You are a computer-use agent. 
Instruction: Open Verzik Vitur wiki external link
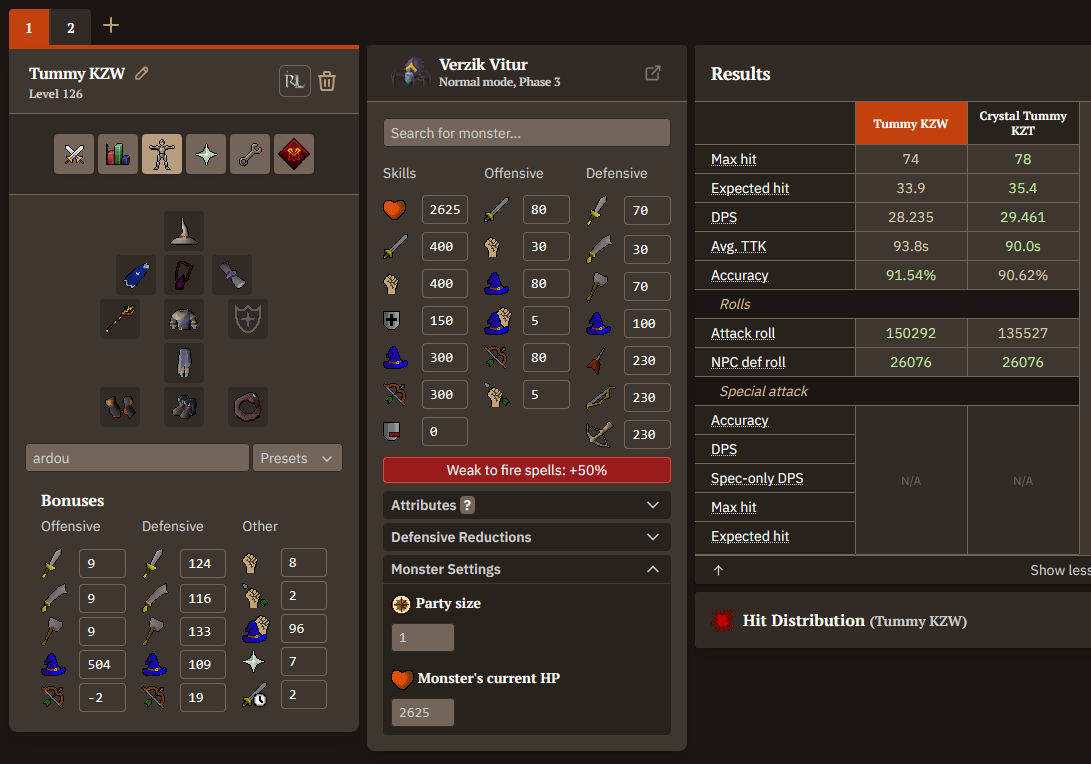653,73
